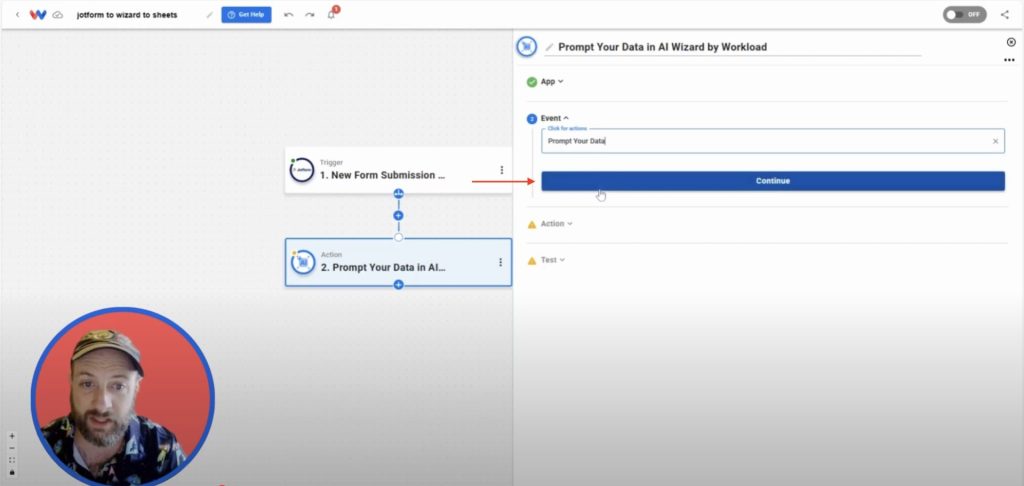Undo the last change
Image resolution: width=1024 pixels, height=486 pixels.
(289, 14)
